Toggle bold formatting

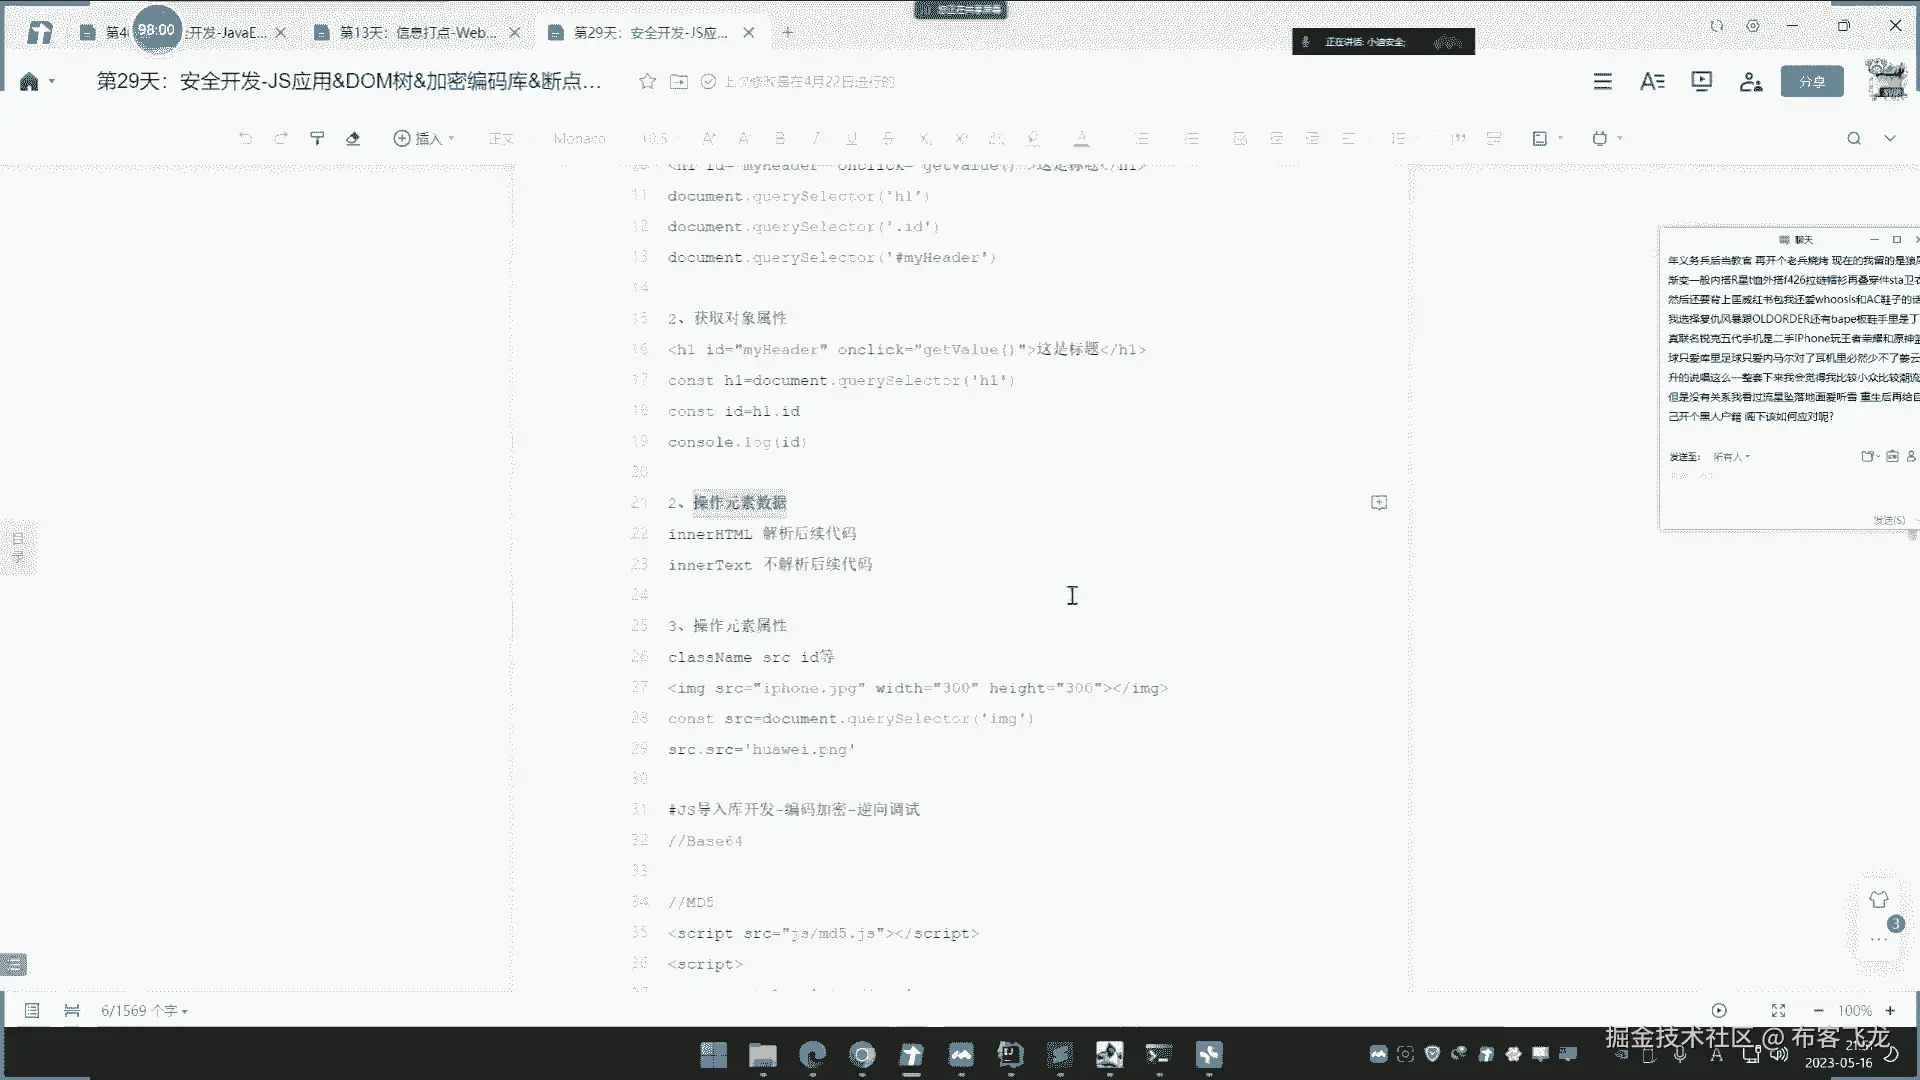(x=780, y=138)
